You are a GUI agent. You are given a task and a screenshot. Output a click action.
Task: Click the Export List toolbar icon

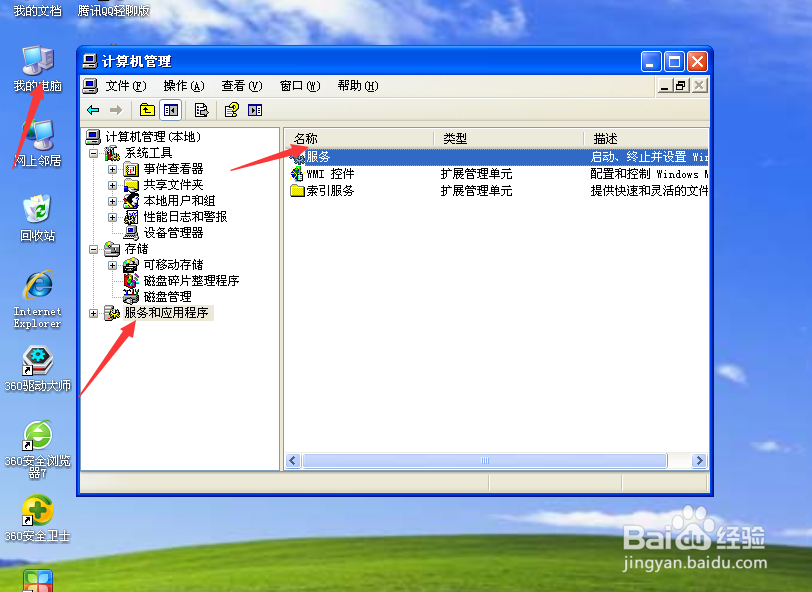(201, 110)
